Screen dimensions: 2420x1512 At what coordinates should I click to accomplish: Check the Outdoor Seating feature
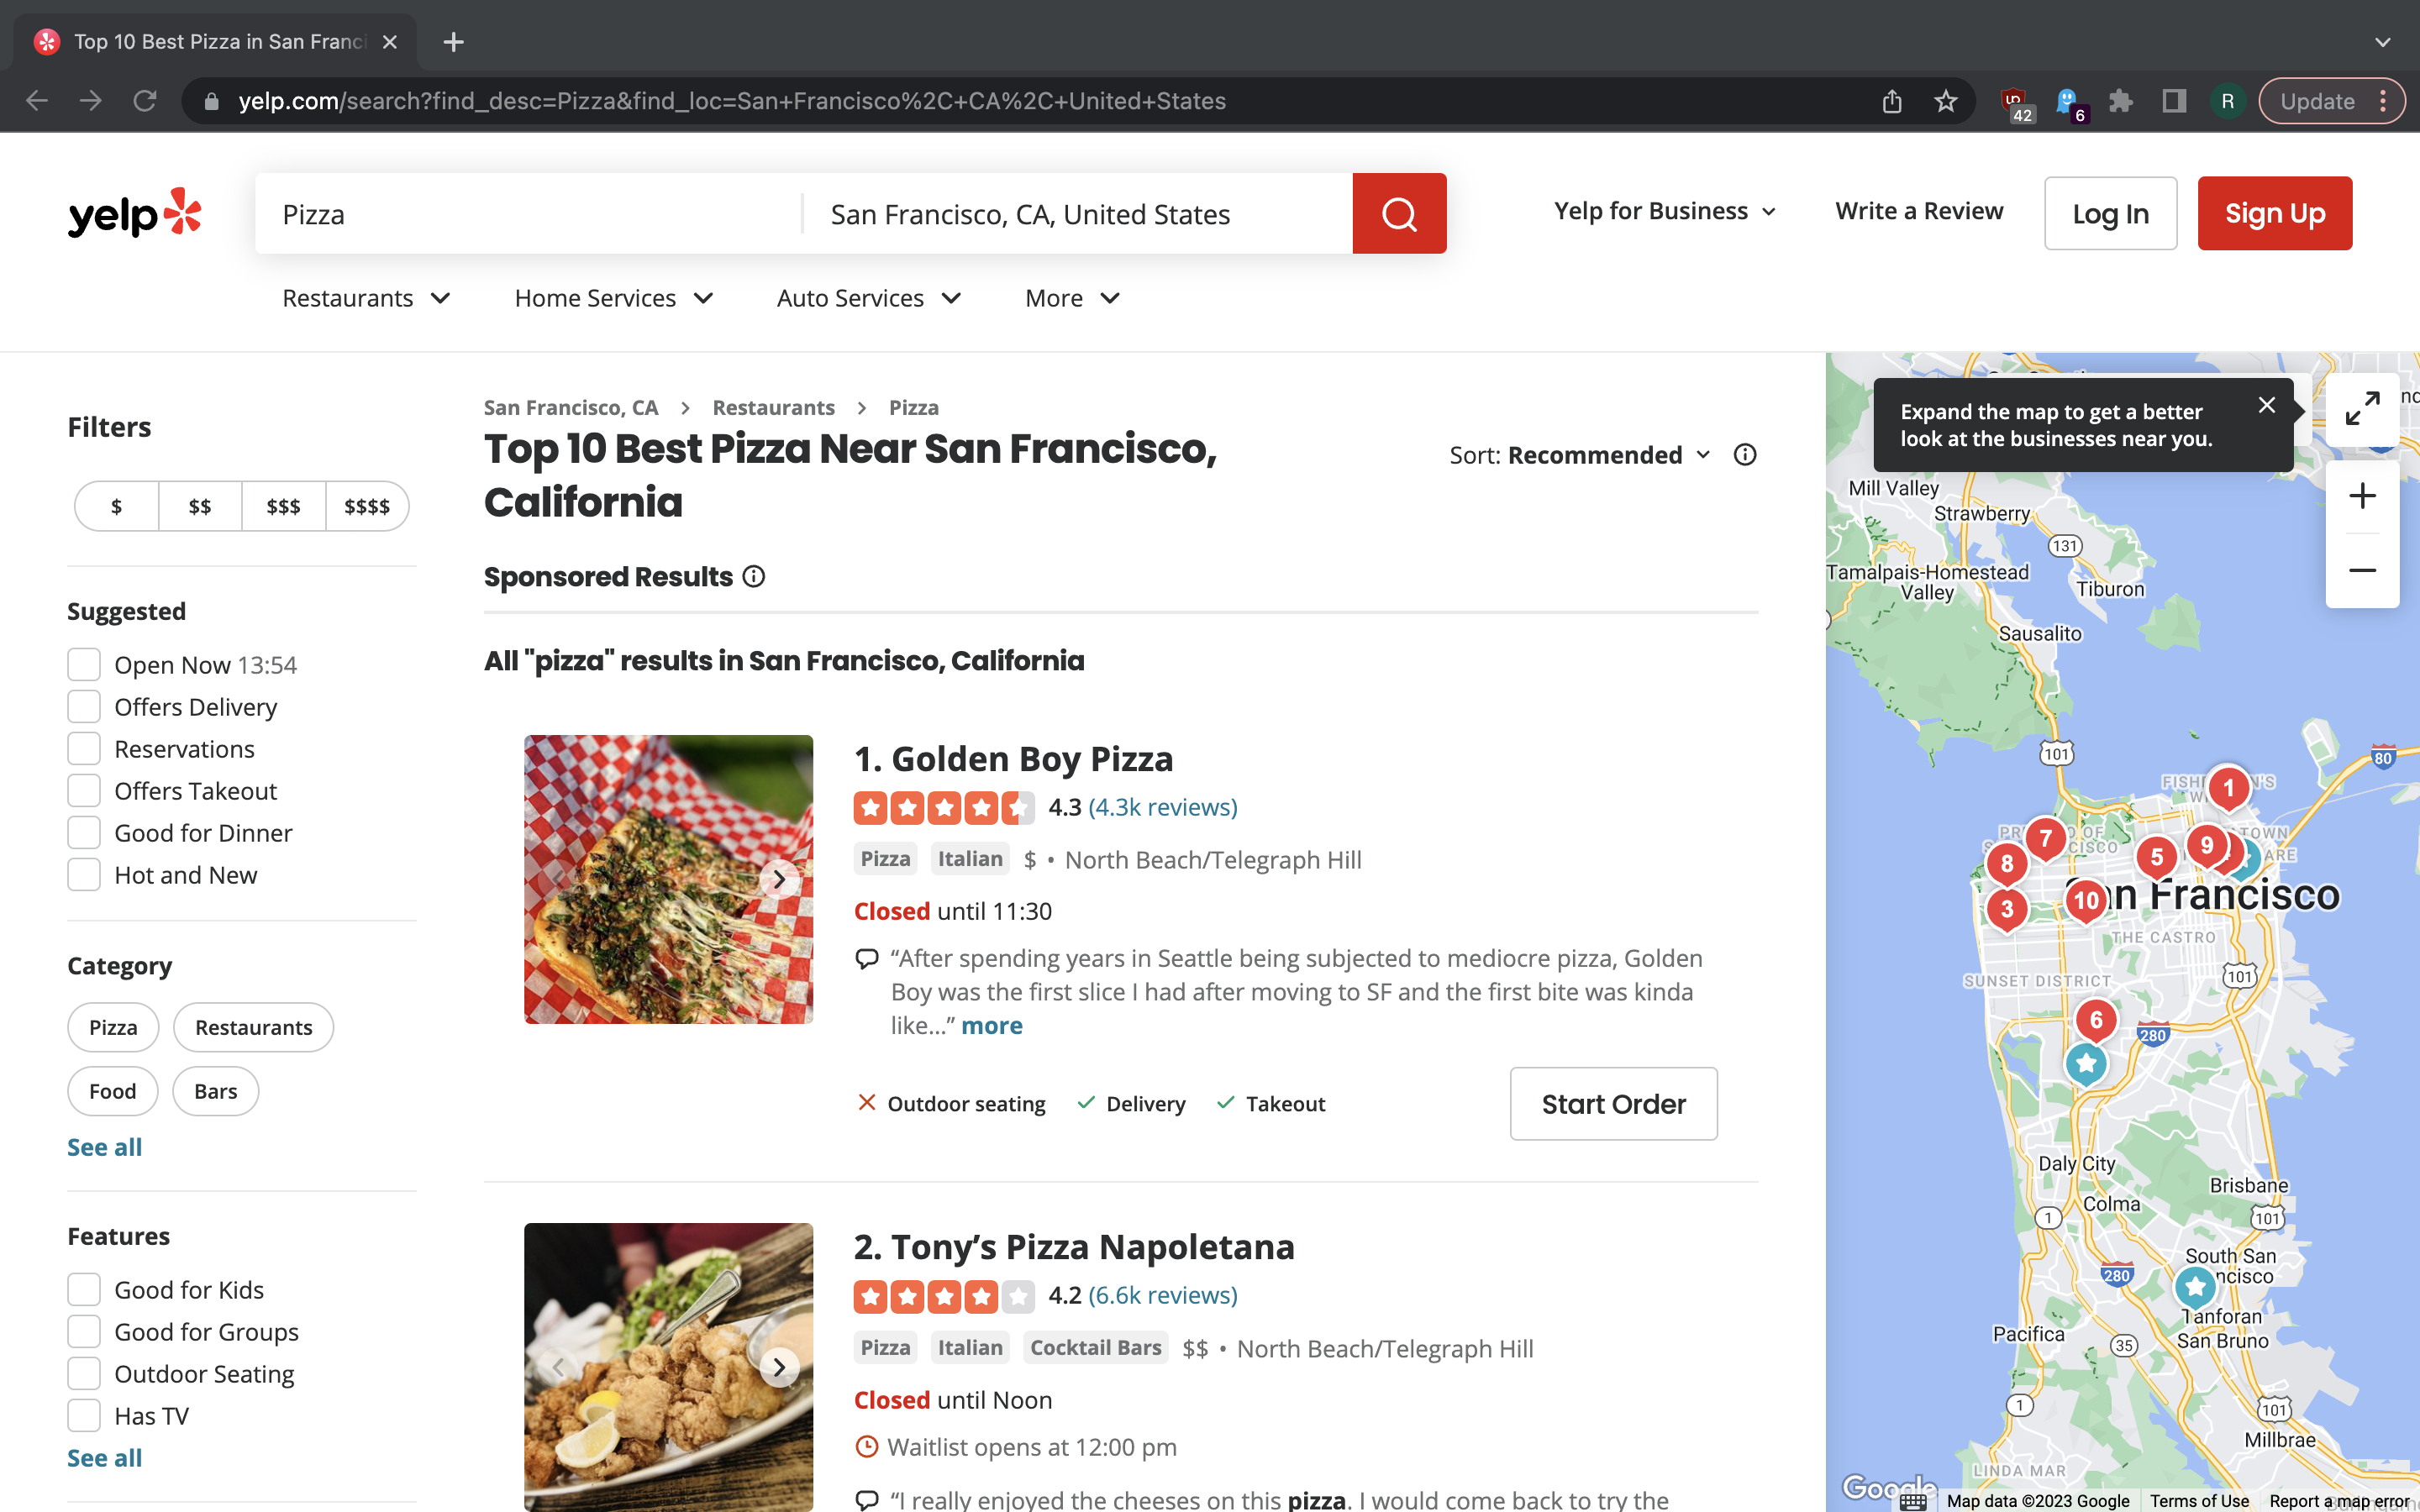click(84, 1374)
